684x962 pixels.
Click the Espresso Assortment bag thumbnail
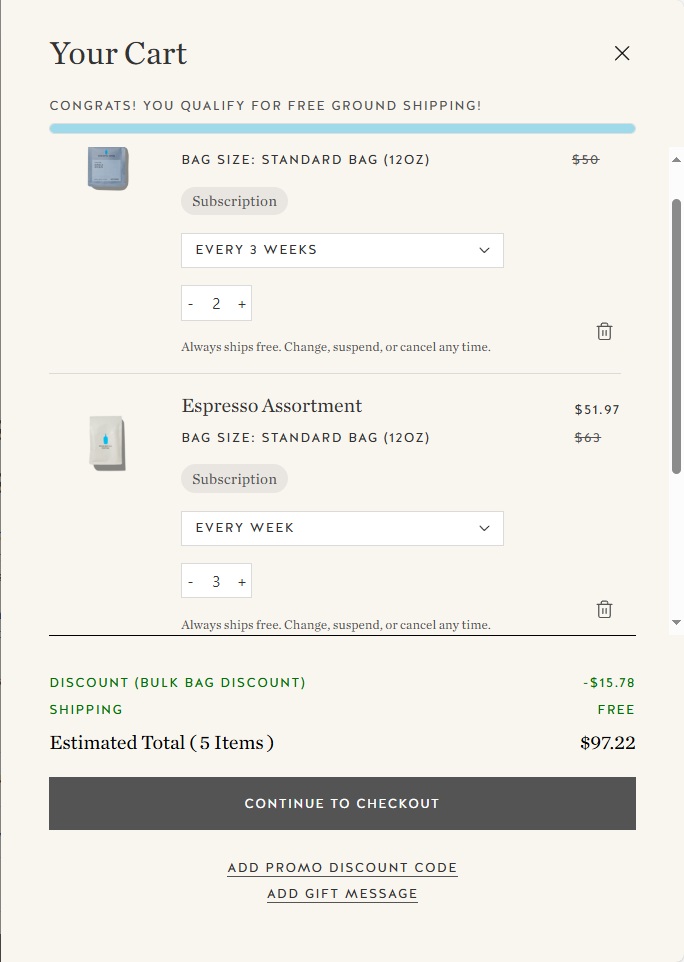click(107, 441)
